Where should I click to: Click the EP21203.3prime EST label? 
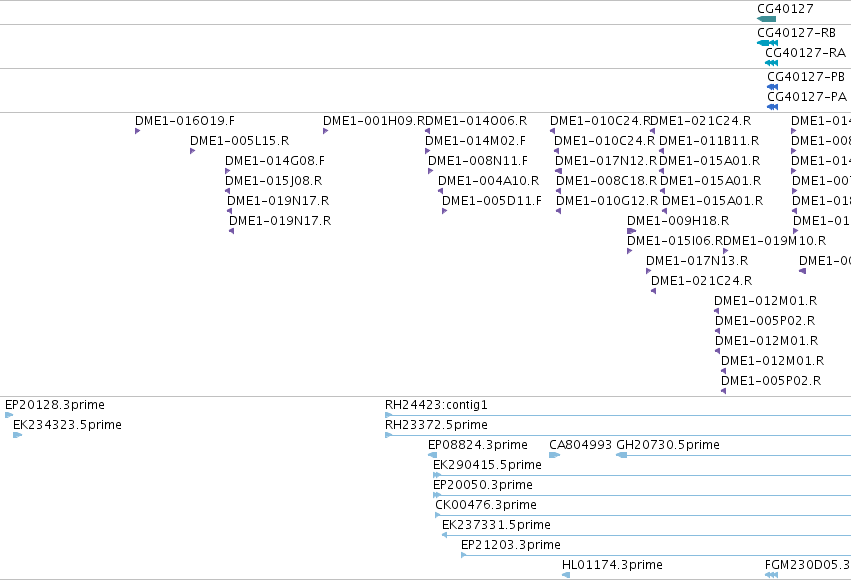click(x=511, y=545)
